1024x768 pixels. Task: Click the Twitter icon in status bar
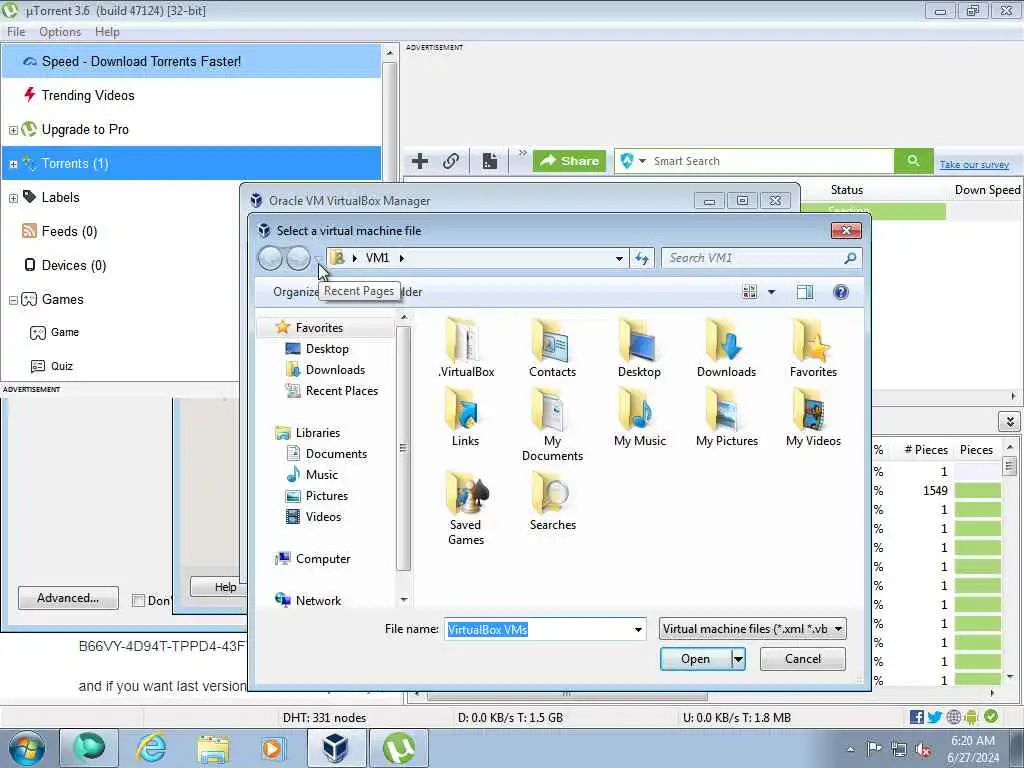pyautogui.click(x=935, y=717)
